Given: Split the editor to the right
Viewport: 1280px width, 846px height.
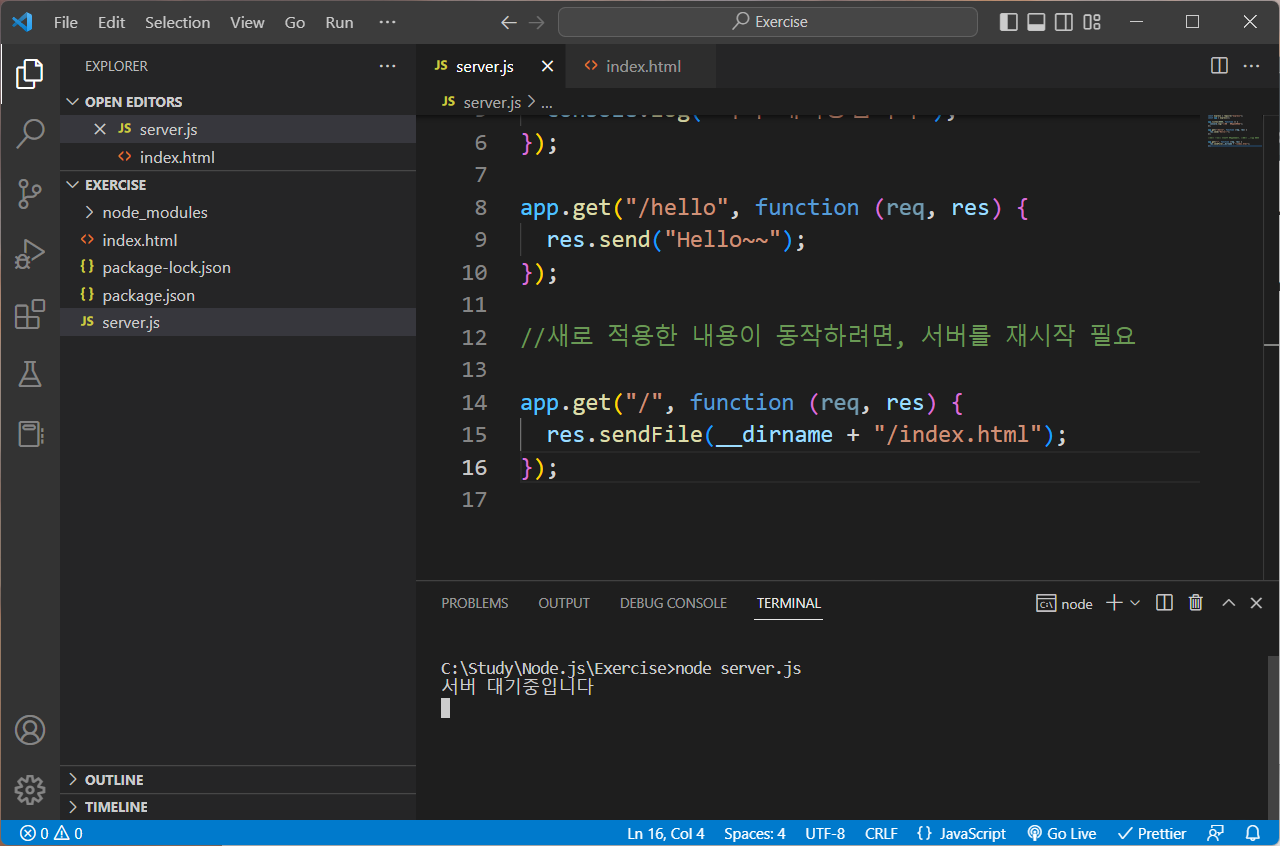Looking at the screenshot, I should pyautogui.click(x=1219, y=66).
